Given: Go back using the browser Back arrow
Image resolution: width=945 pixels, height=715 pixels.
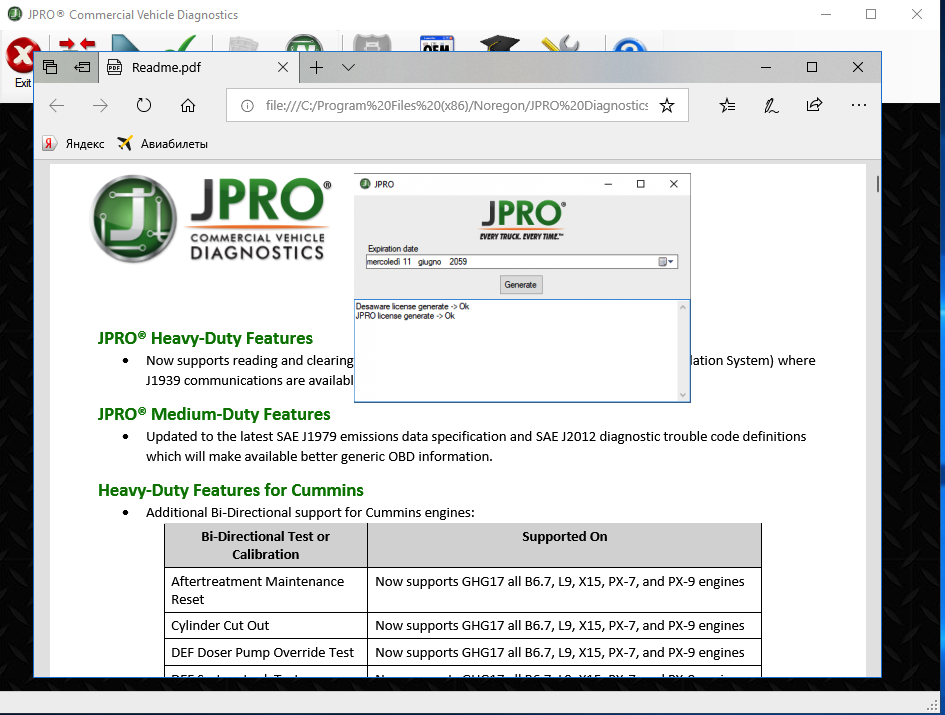Looking at the screenshot, I should coord(57,106).
